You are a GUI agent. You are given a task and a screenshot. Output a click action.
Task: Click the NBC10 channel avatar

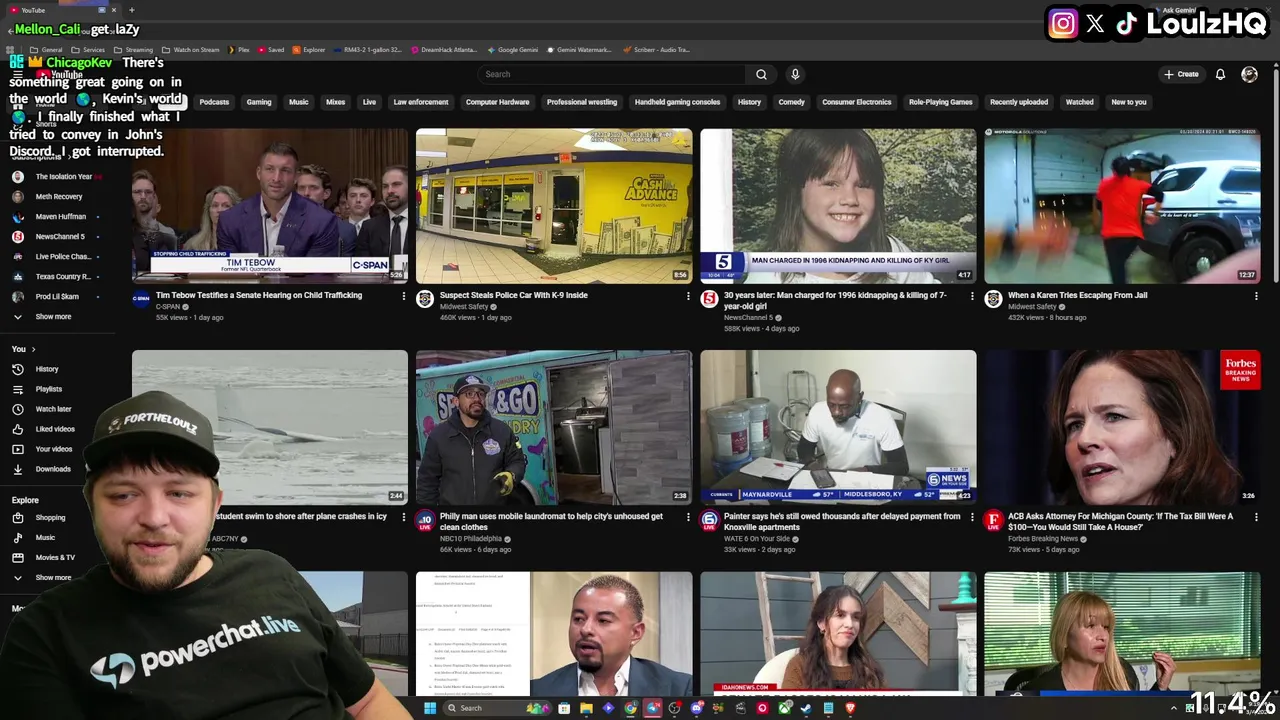pyautogui.click(x=425, y=520)
